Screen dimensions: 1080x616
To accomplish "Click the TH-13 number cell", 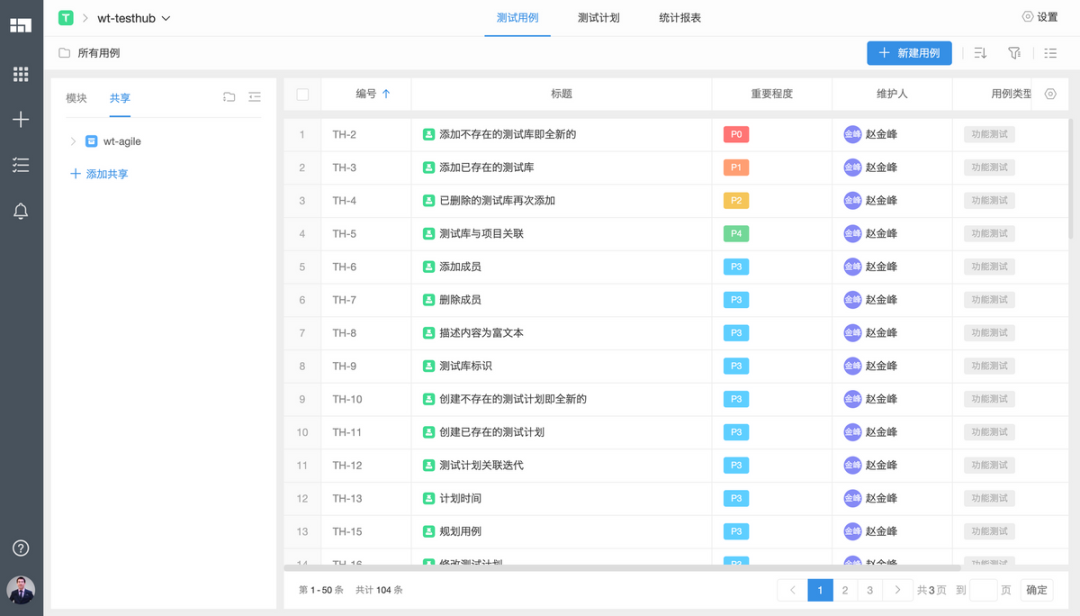I will point(347,498).
